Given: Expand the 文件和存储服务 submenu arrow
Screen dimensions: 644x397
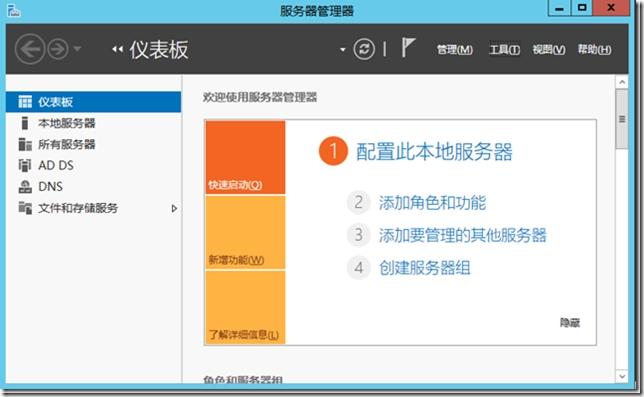Looking at the screenshot, I should (x=174, y=209).
